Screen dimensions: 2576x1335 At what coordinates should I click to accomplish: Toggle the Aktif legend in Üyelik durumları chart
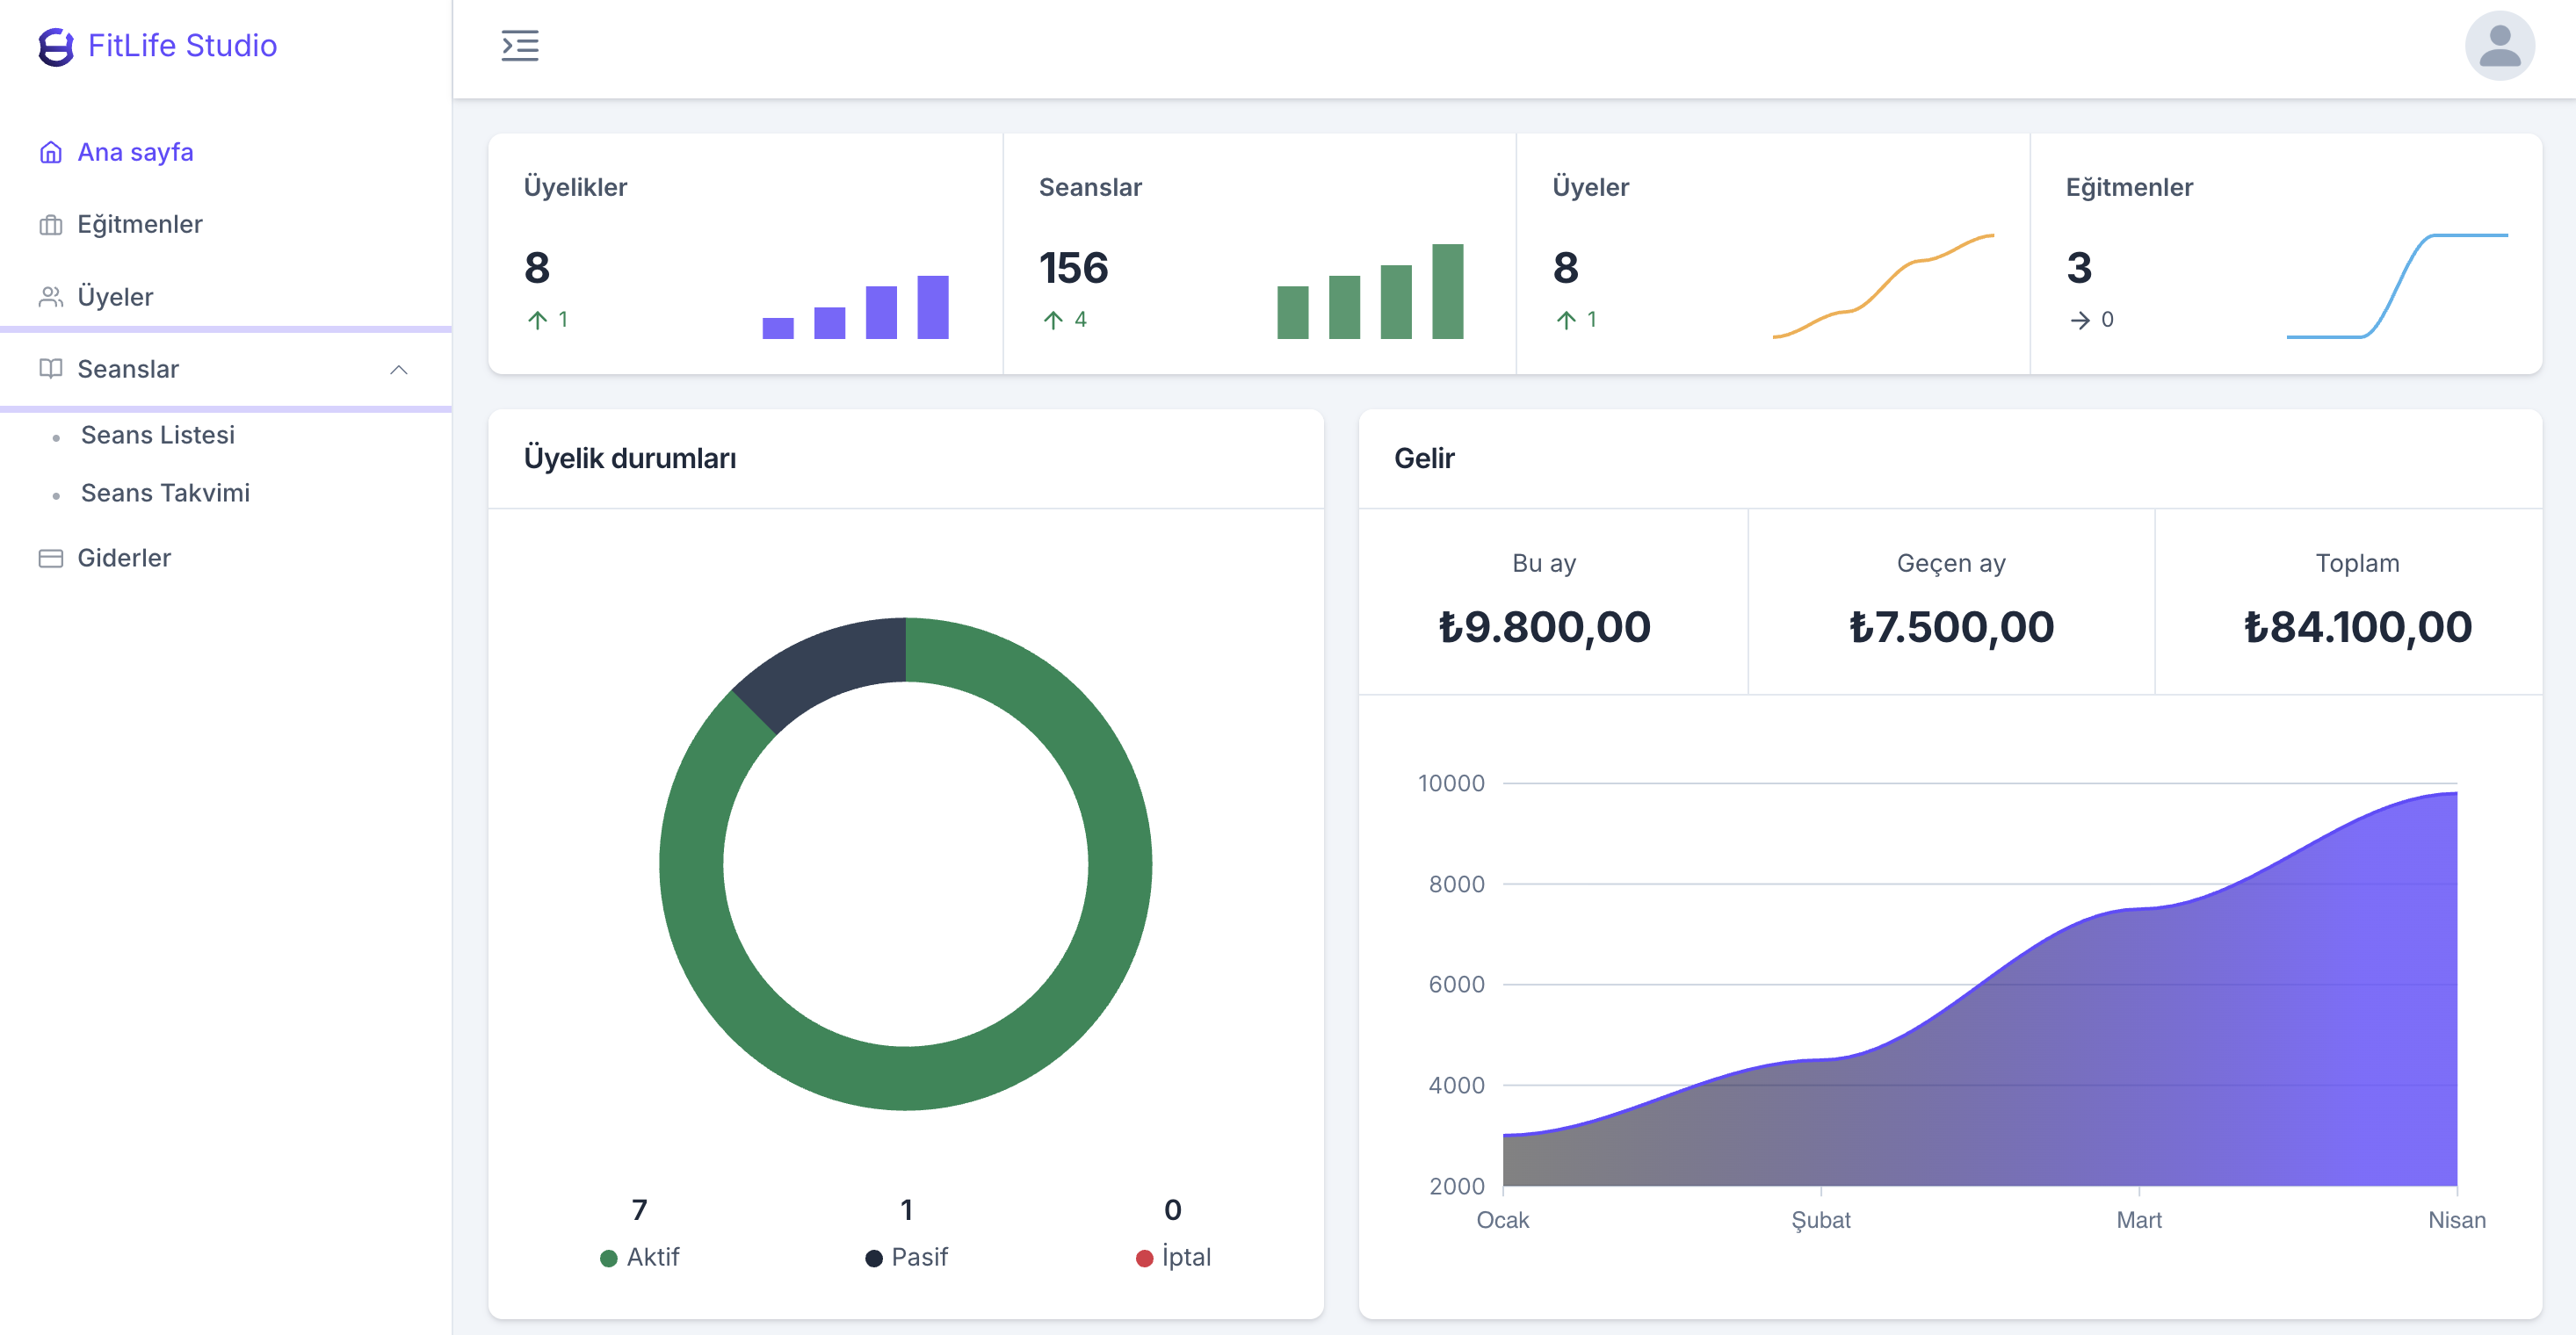640,1257
